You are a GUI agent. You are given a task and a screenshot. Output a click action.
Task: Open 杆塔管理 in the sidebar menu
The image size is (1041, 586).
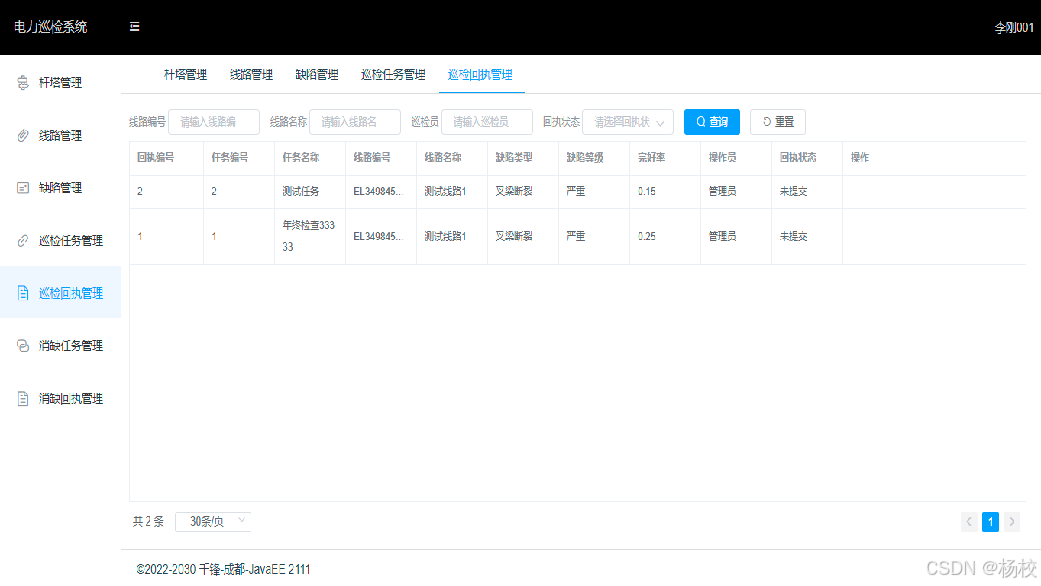(60, 82)
